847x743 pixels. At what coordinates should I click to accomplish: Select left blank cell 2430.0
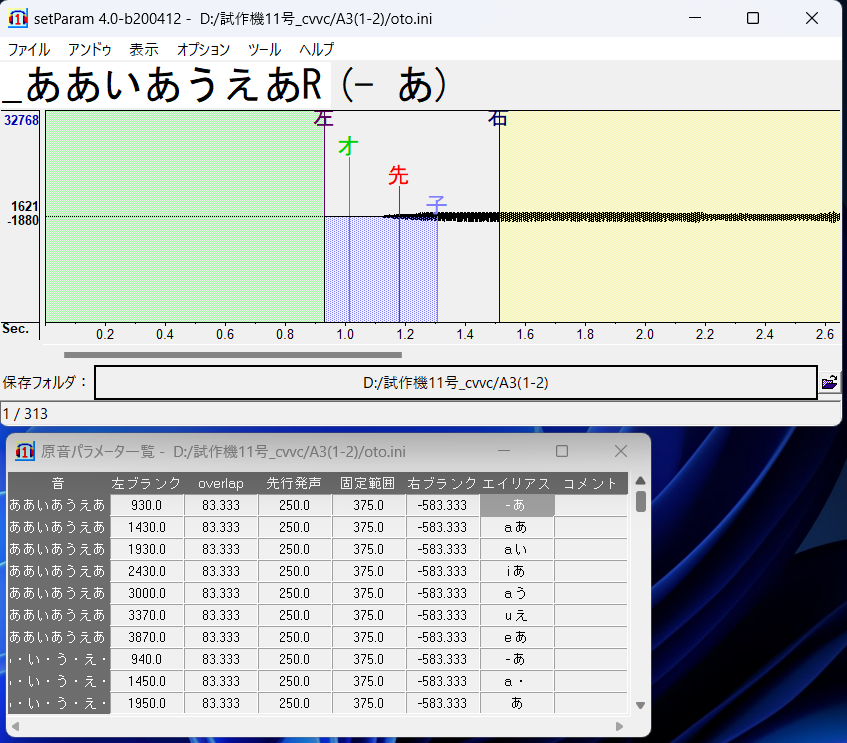pos(146,571)
